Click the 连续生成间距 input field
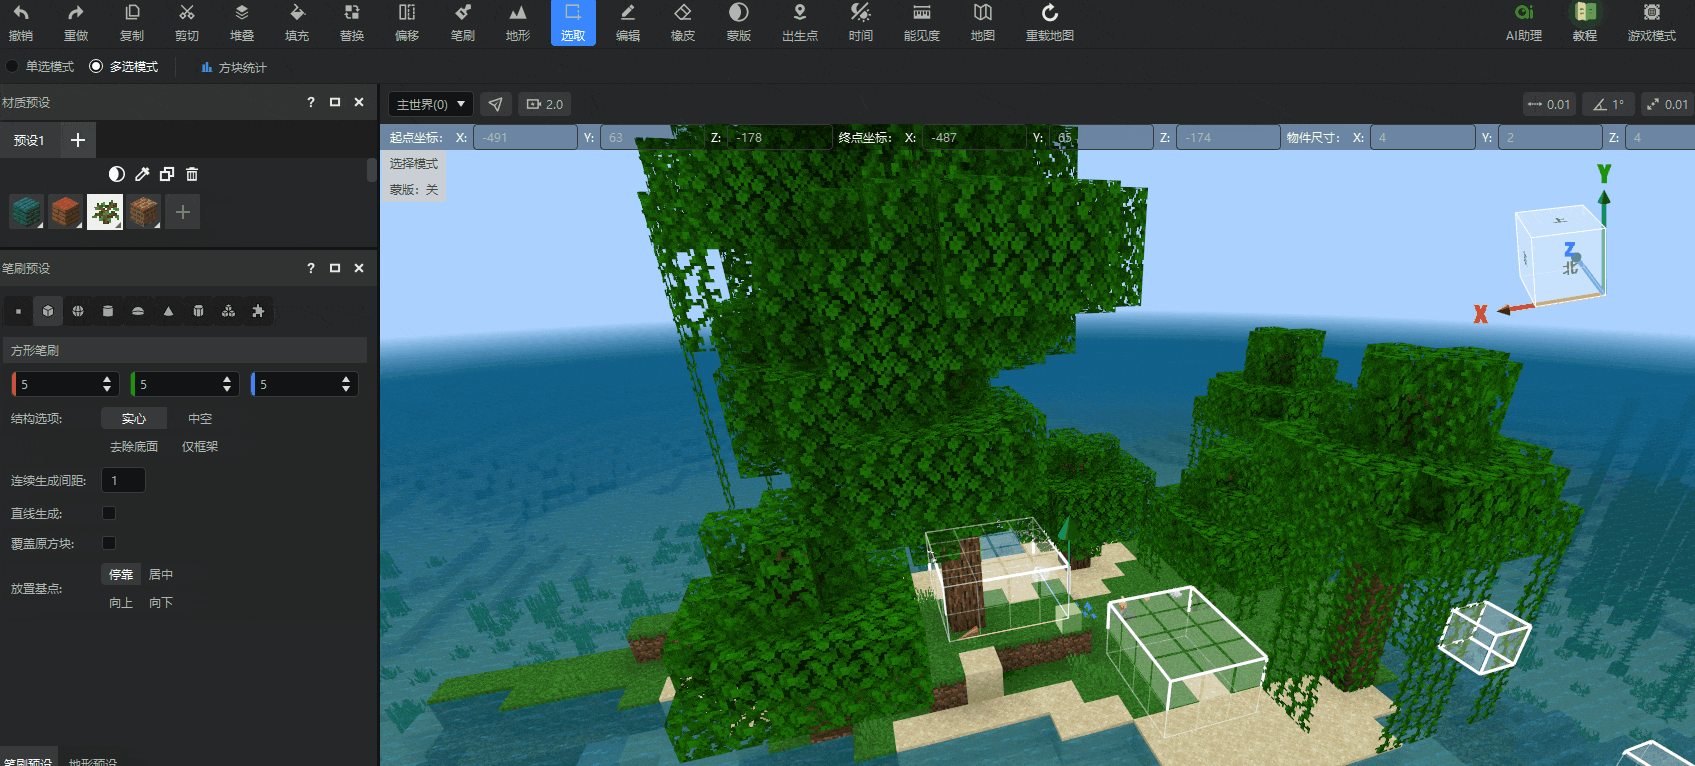 (124, 481)
